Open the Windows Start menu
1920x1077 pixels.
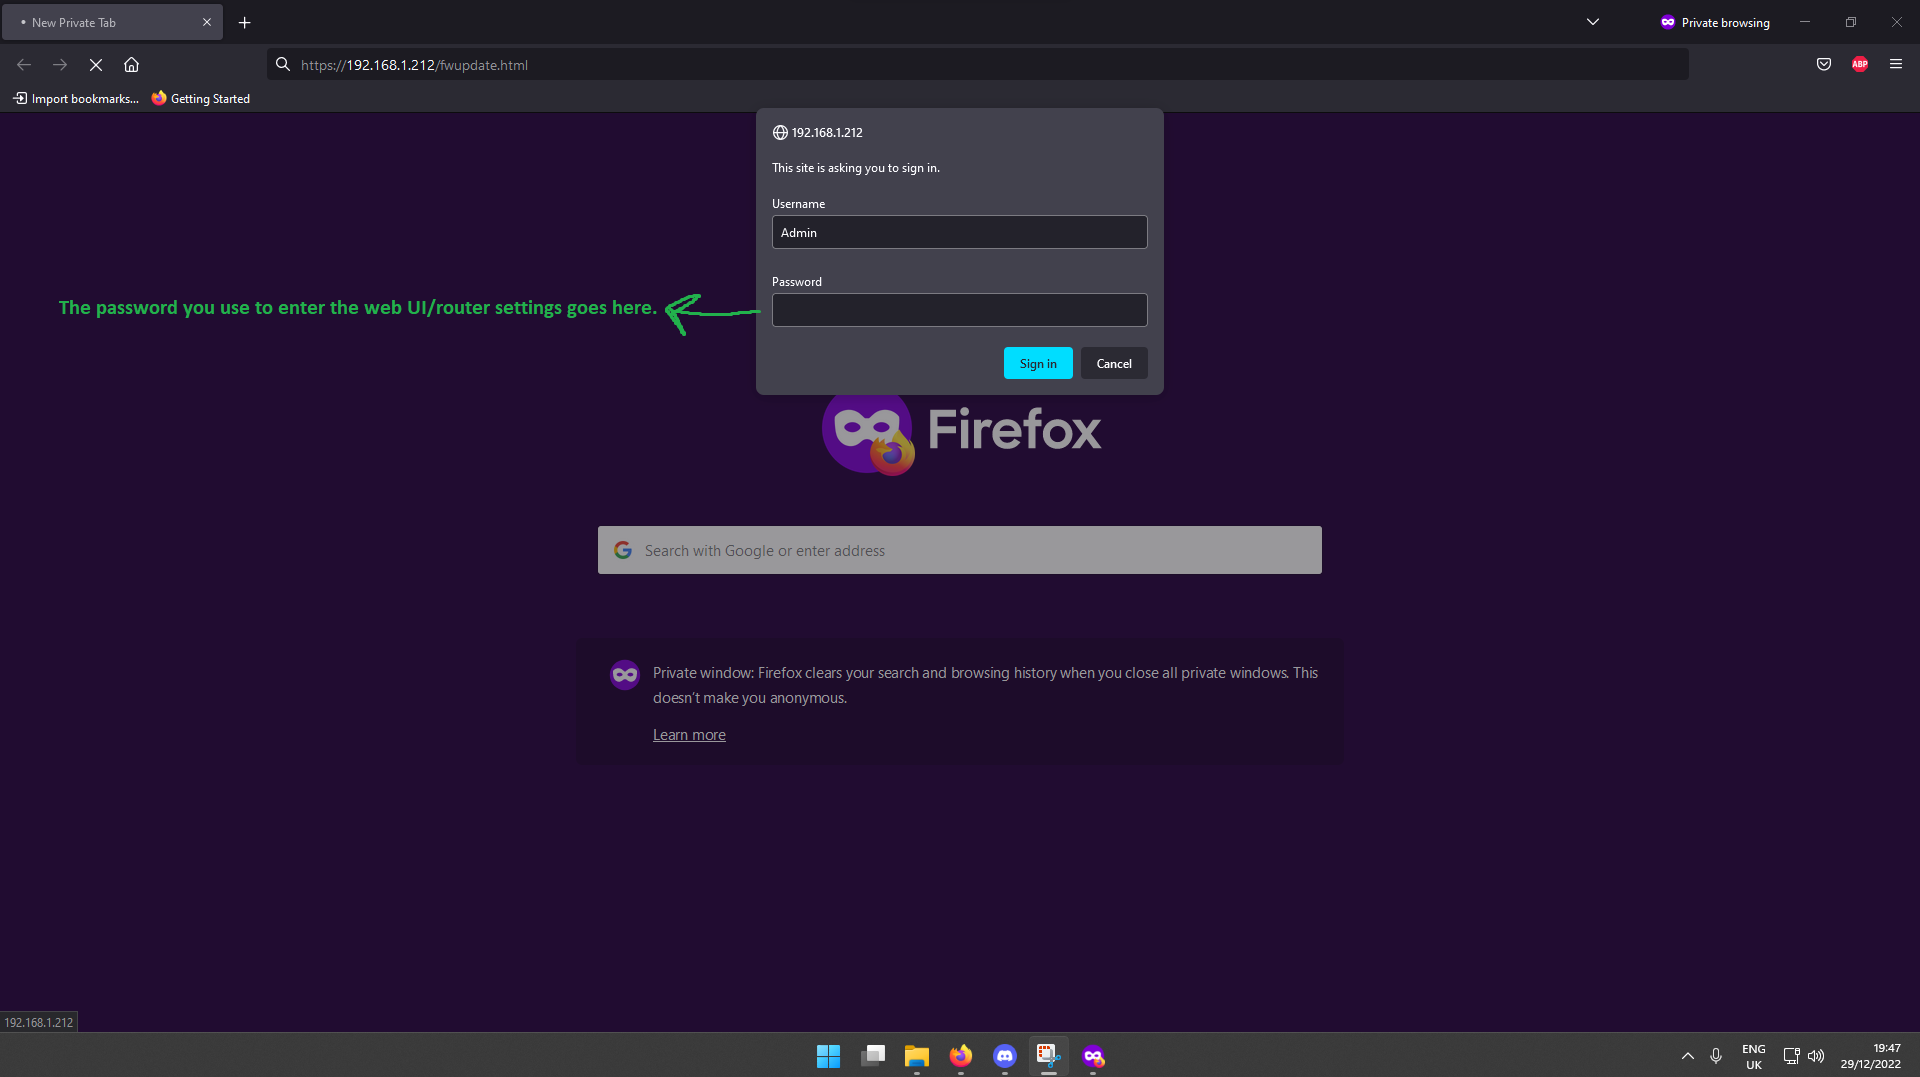click(828, 1056)
